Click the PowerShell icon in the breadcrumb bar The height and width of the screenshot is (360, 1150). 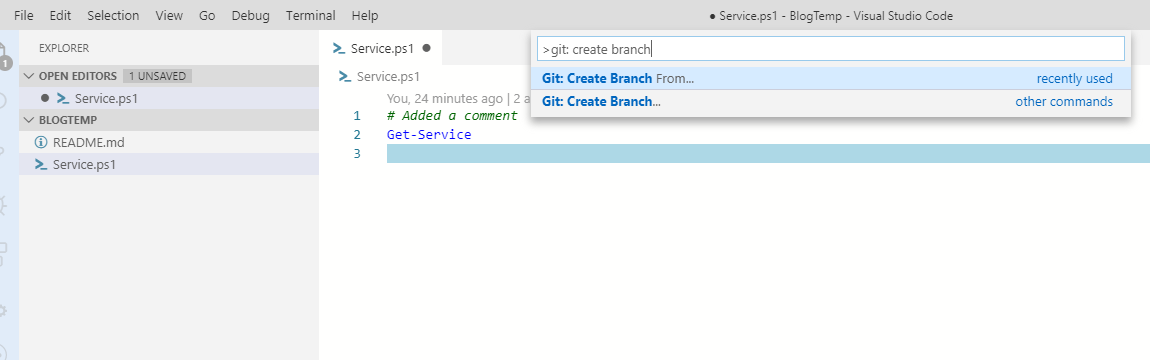[345, 76]
